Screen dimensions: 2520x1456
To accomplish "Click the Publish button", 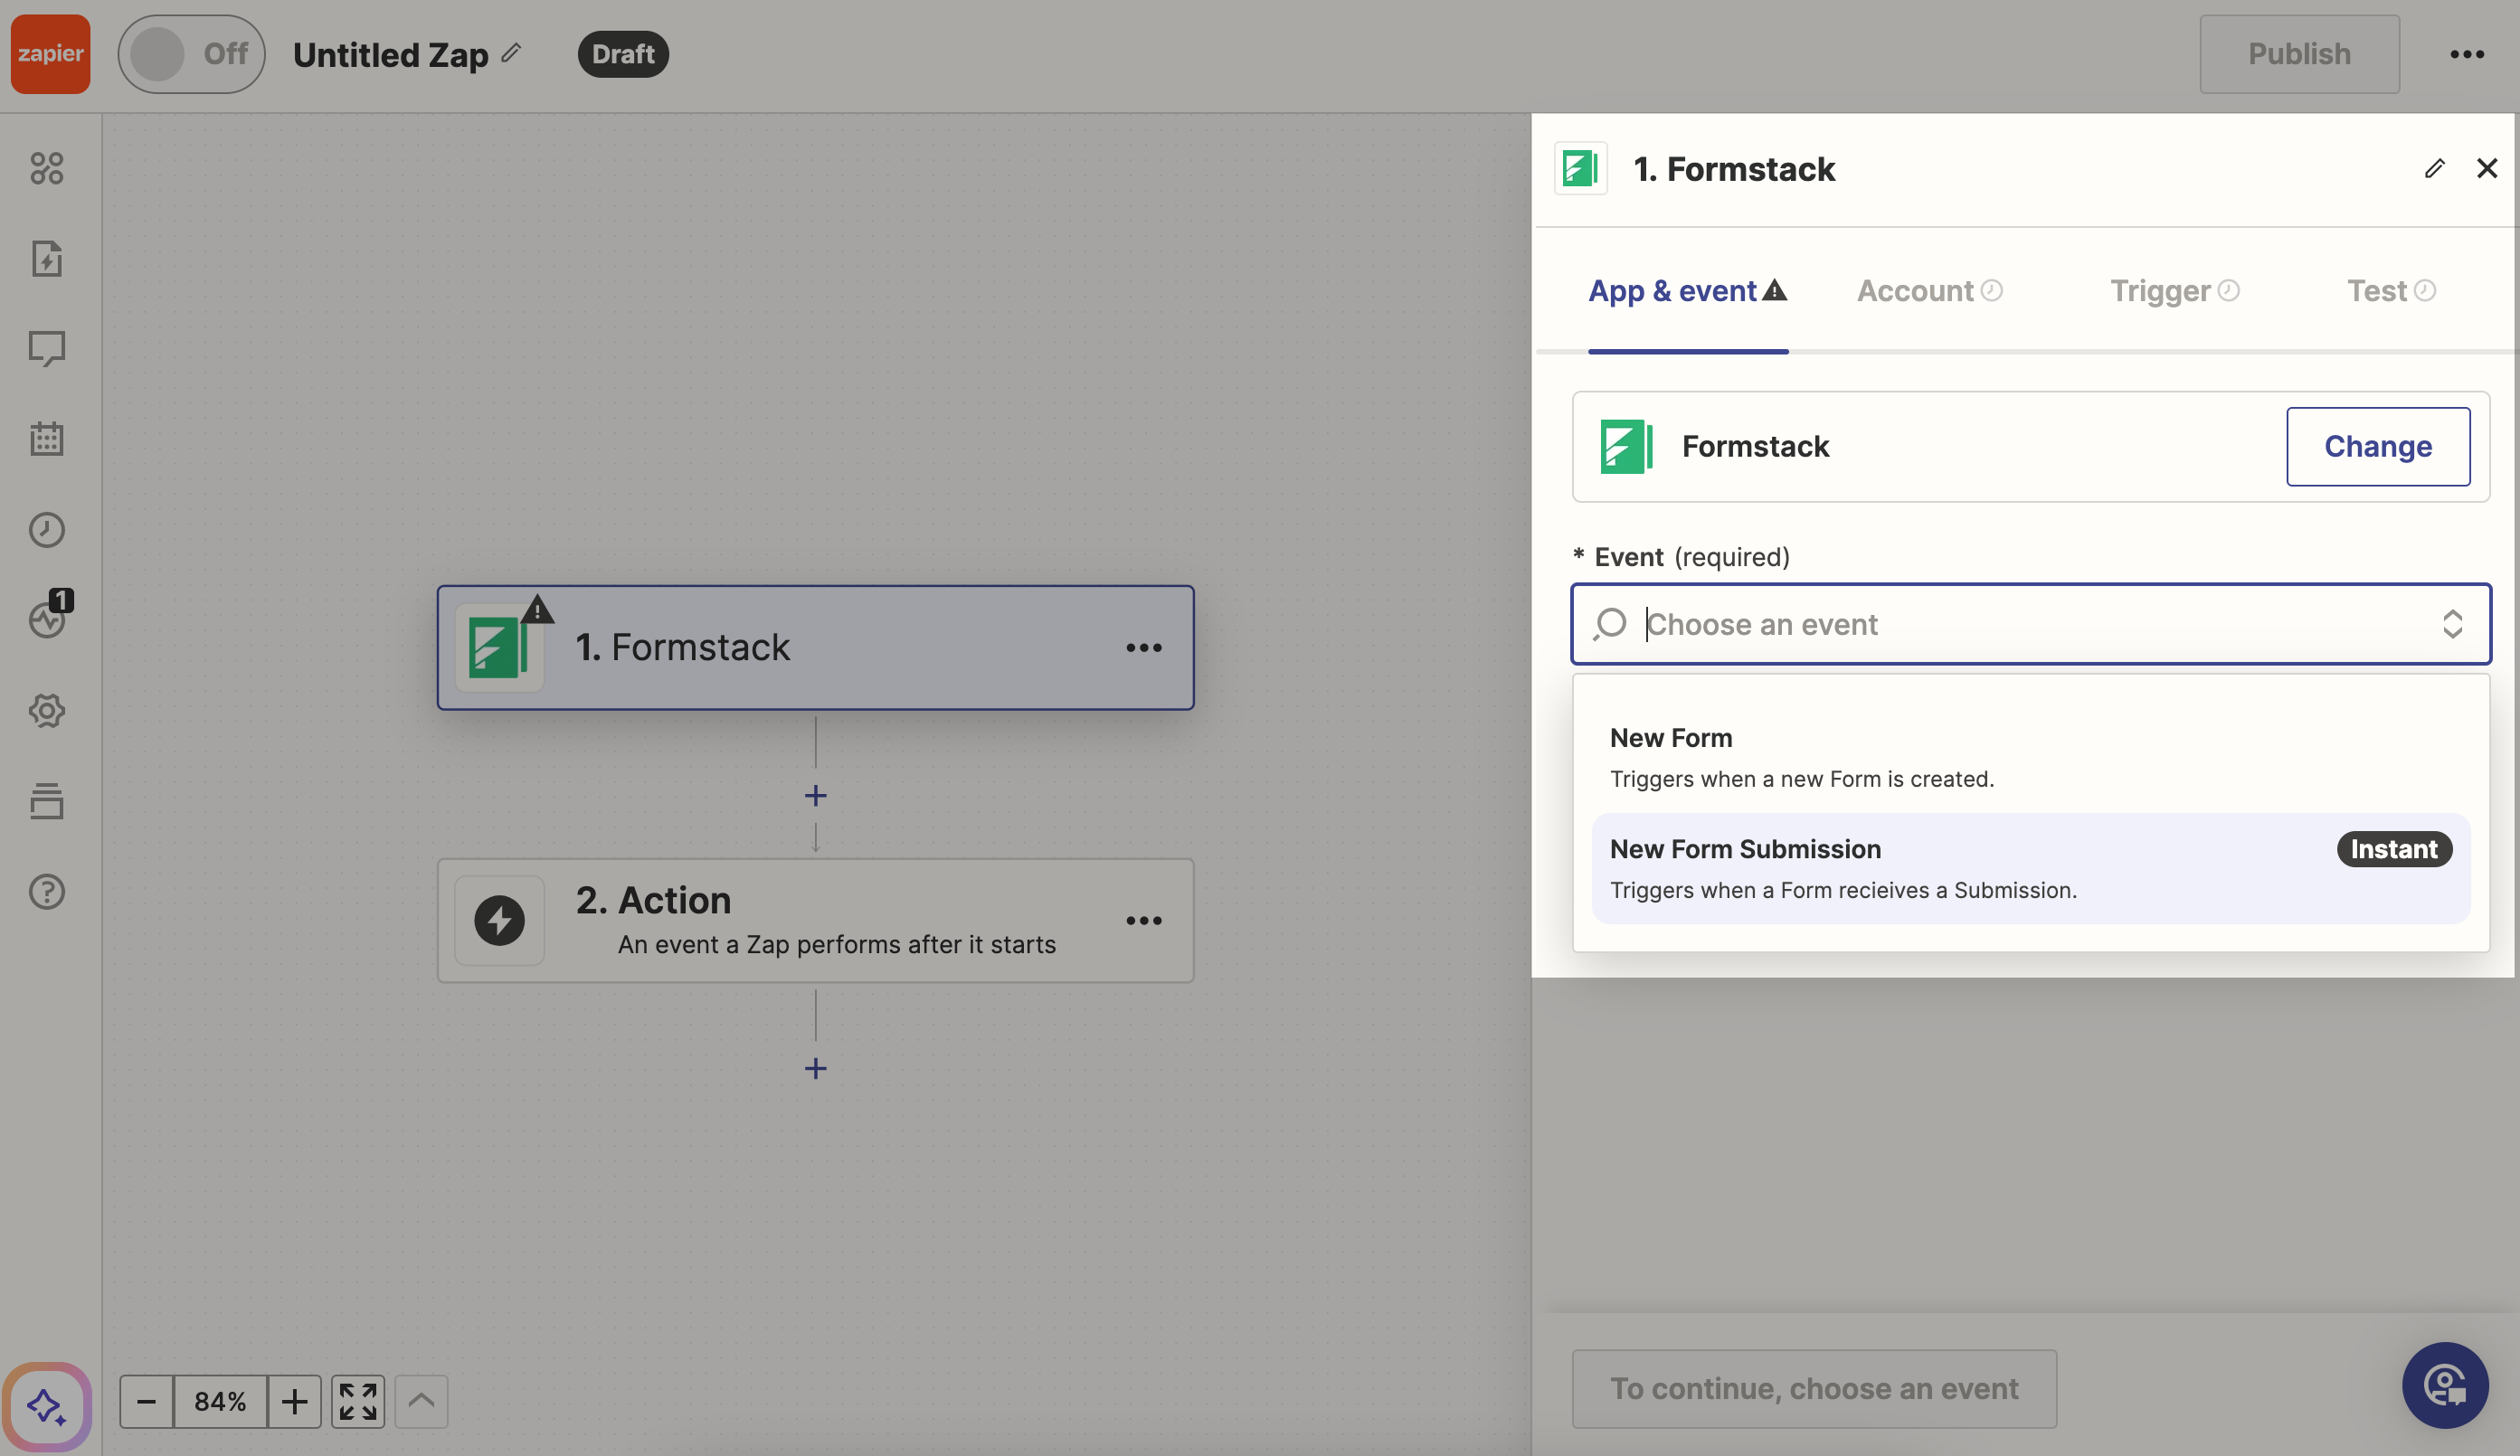I will (x=2298, y=54).
